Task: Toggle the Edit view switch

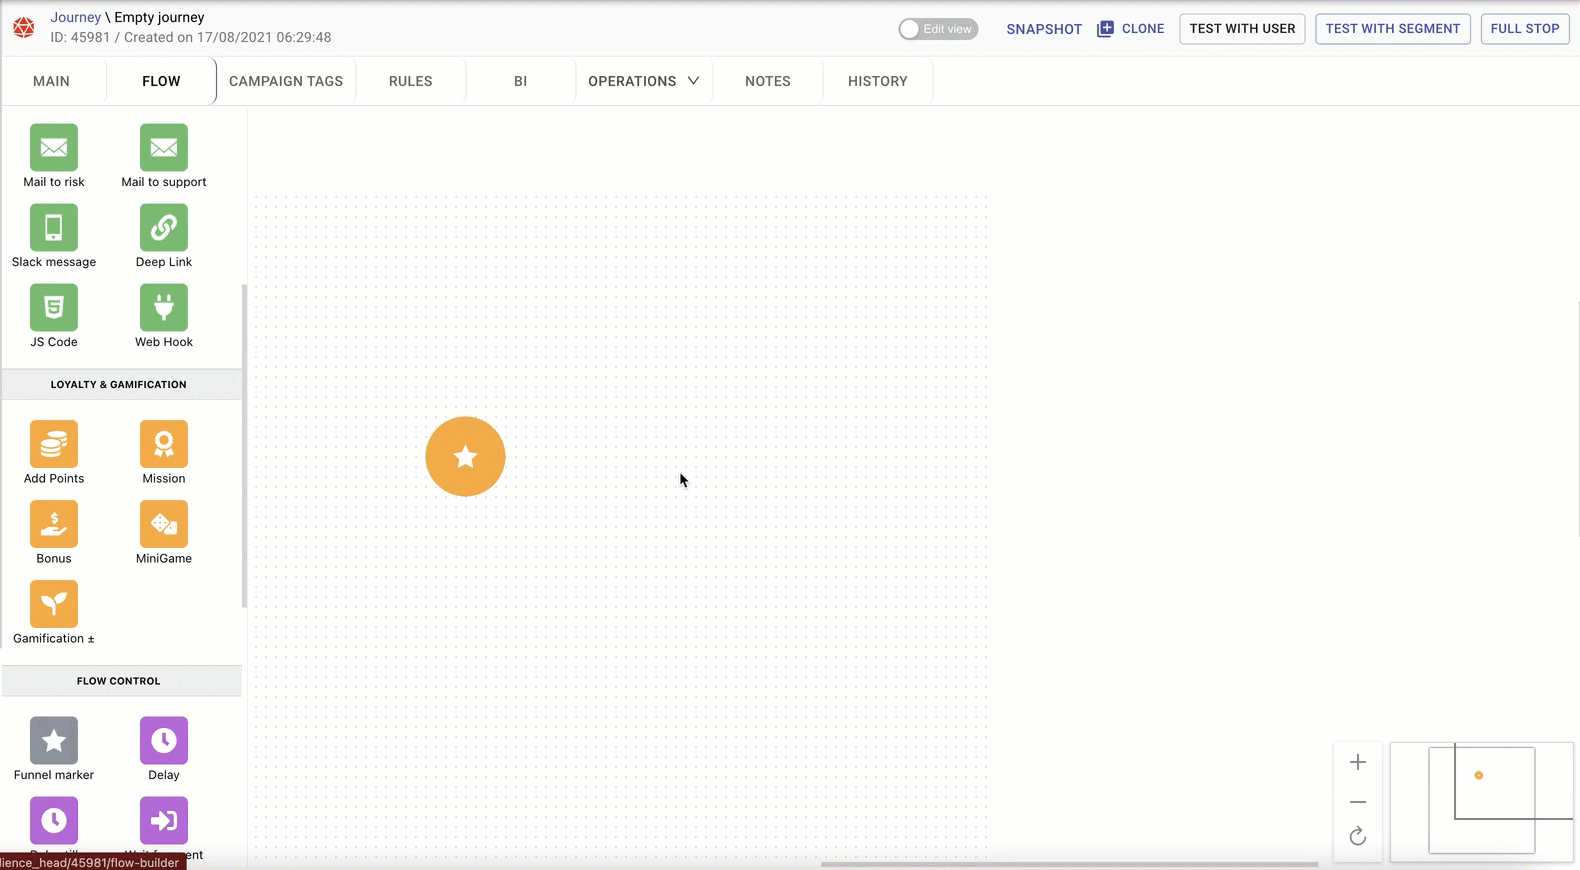Action: (937, 29)
